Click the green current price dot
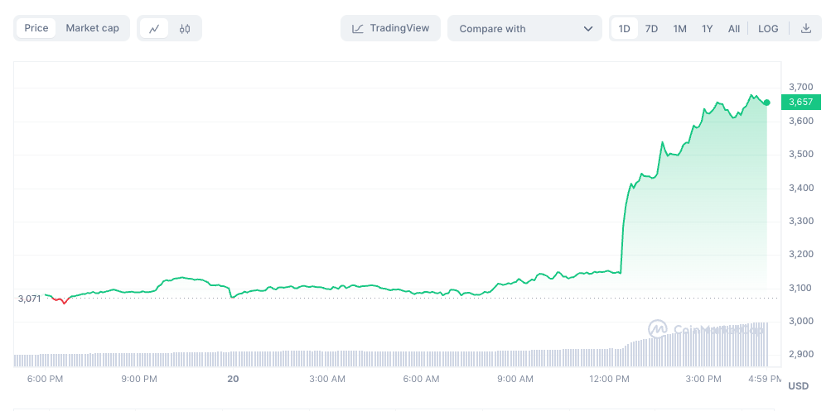Viewport: 832px width, 412px height. [x=767, y=102]
